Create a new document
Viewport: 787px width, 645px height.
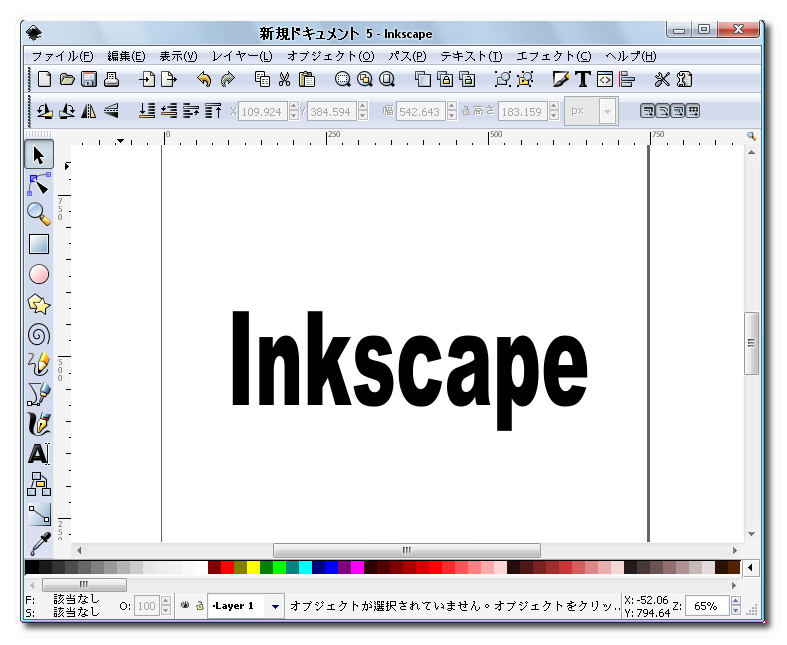pos(44,79)
